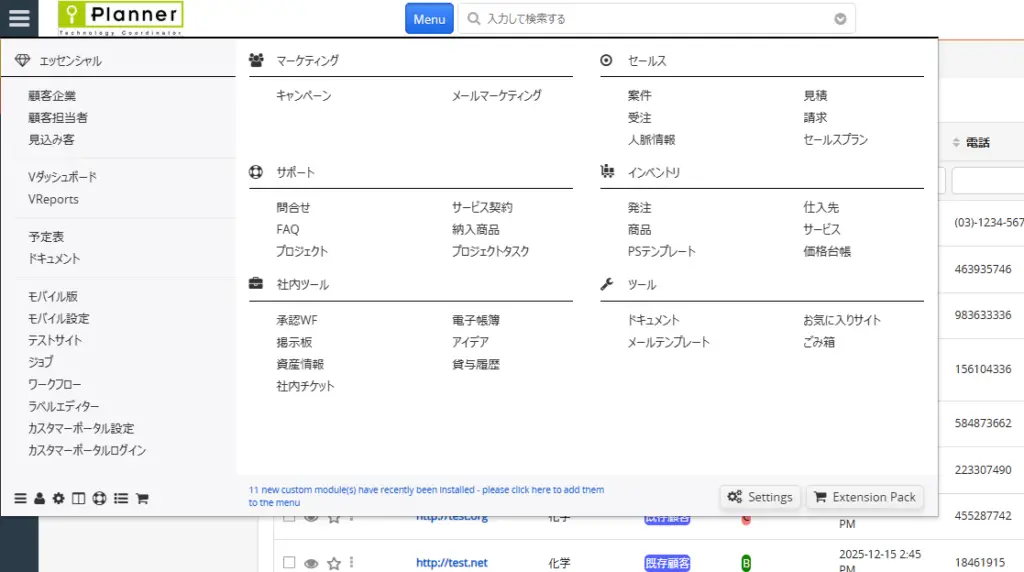Open キャンペーン under マーケティング
1024x572 pixels.
(x=303, y=96)
